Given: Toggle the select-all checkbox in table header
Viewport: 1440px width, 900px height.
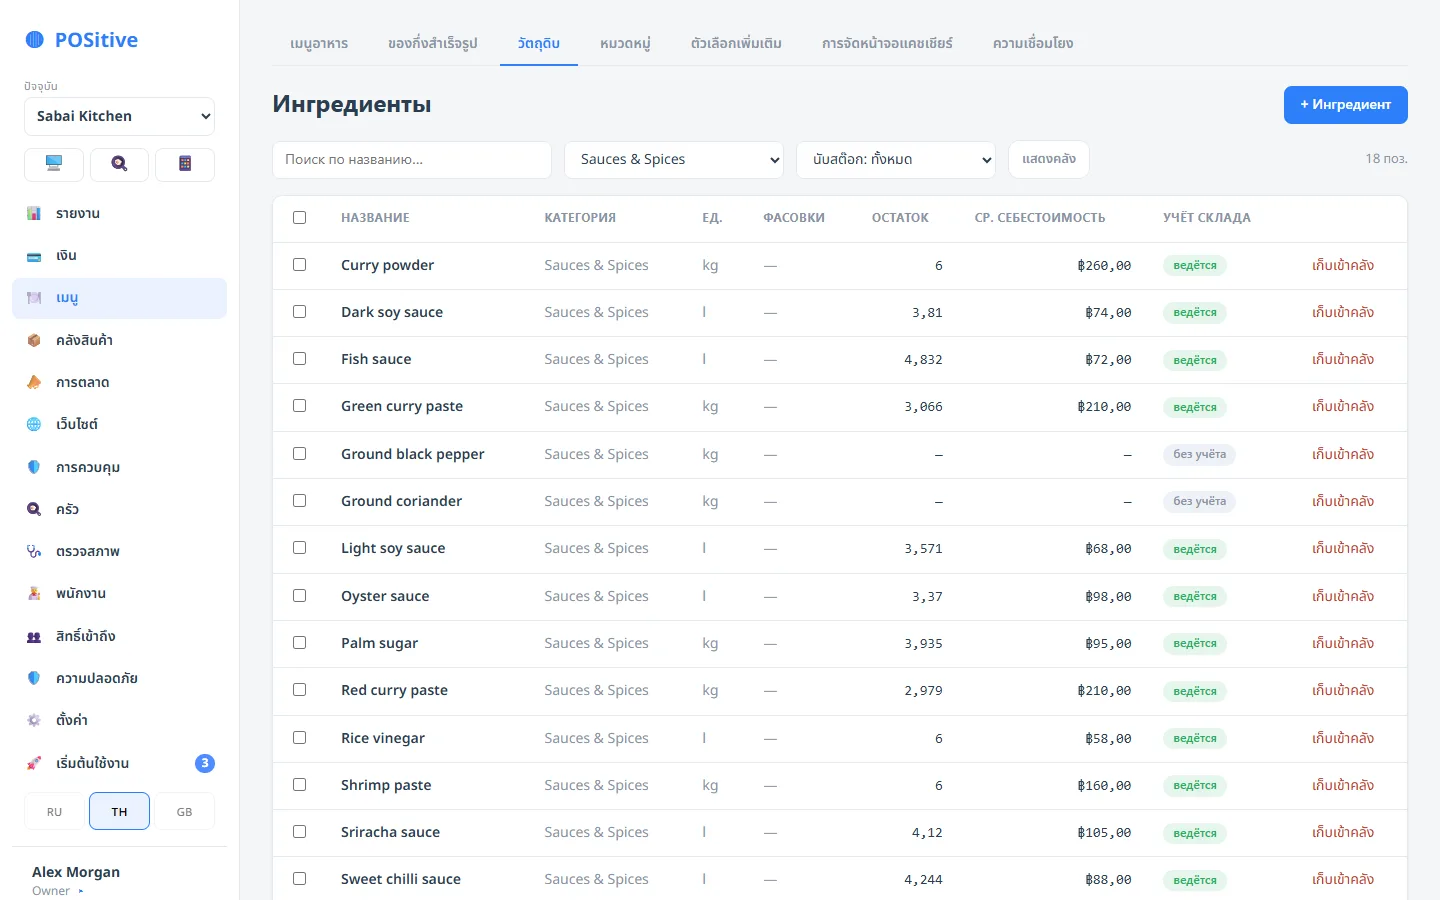Looking at the screenshot, I should (299, 217).
